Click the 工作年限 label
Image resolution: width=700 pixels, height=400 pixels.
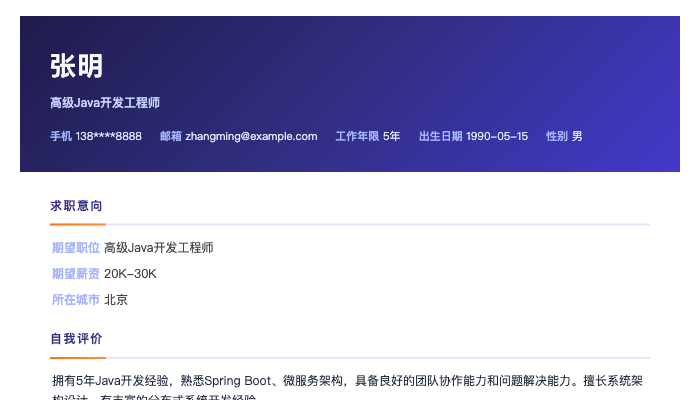tap(357, 136)
